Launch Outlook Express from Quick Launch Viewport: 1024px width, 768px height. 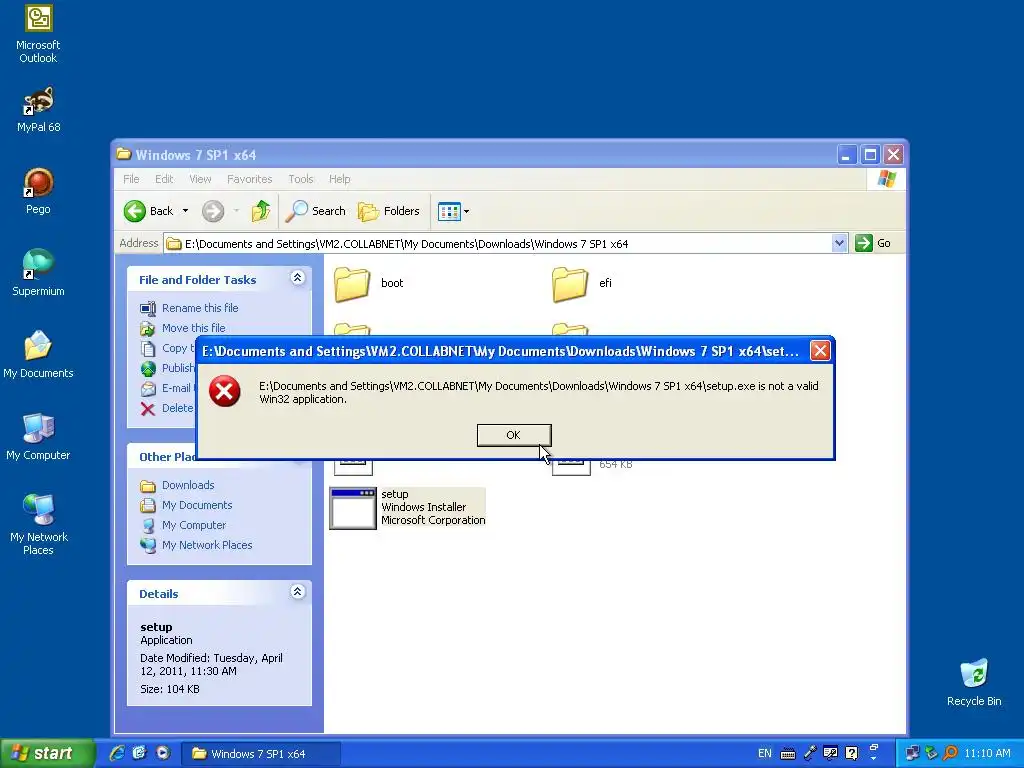(139, 753)
